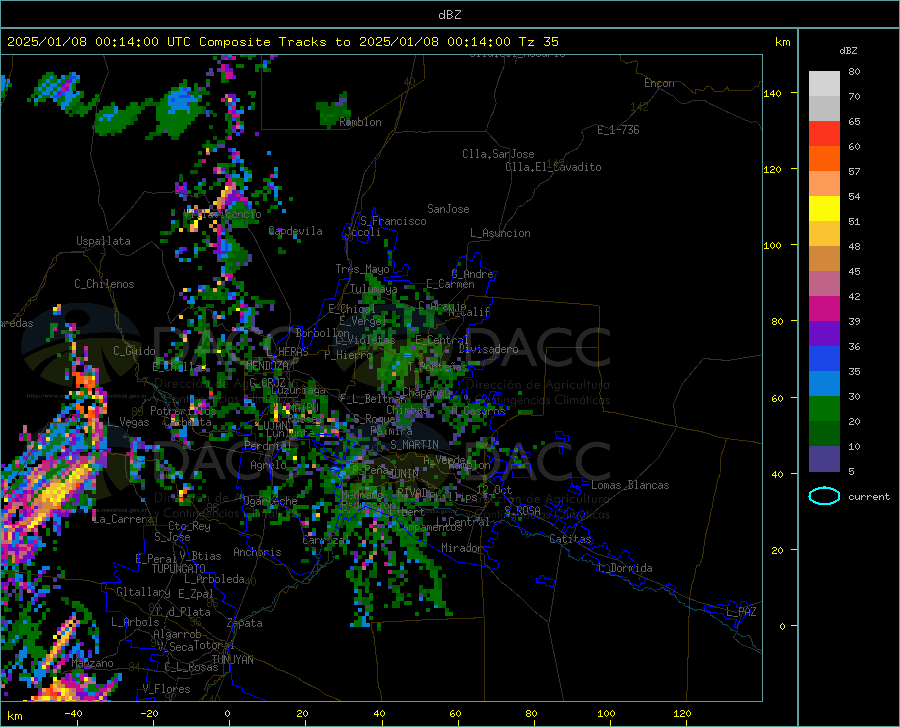Click the Gltallary map label
The height and width of the screenshot is (727, 900).
143,592
